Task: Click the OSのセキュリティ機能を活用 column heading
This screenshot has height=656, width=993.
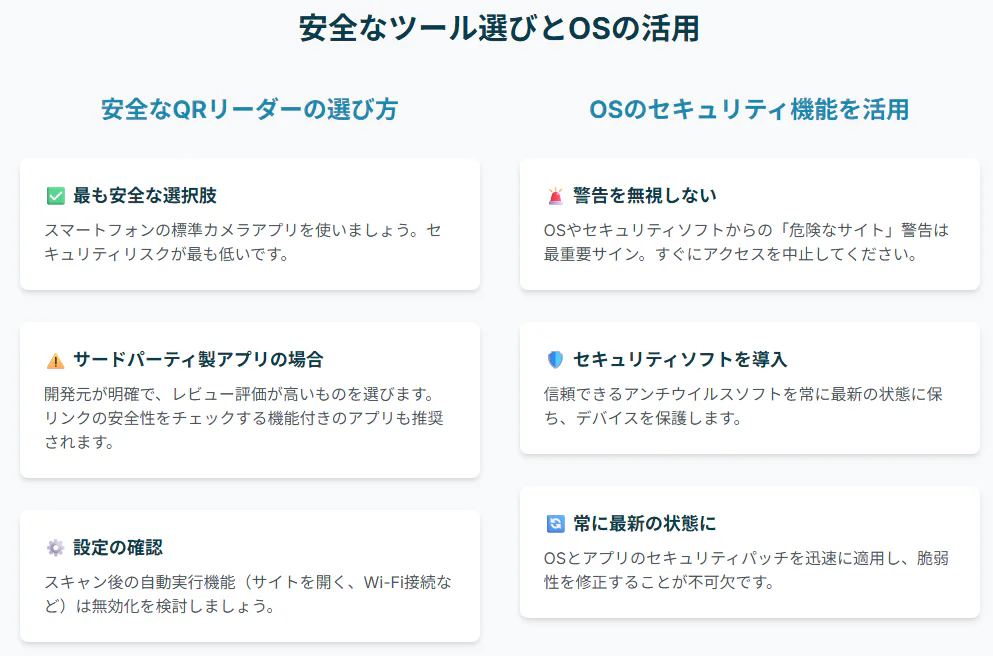Action: point(749,109)
